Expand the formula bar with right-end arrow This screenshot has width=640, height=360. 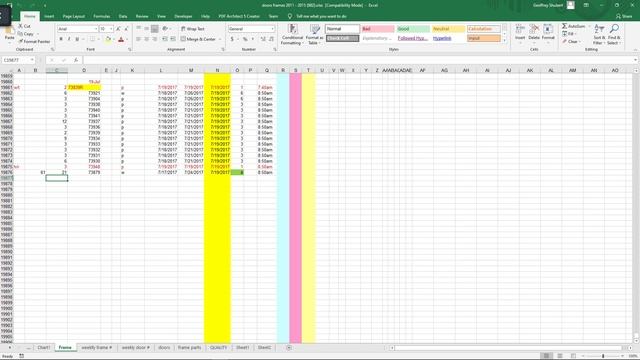point(635,60)
